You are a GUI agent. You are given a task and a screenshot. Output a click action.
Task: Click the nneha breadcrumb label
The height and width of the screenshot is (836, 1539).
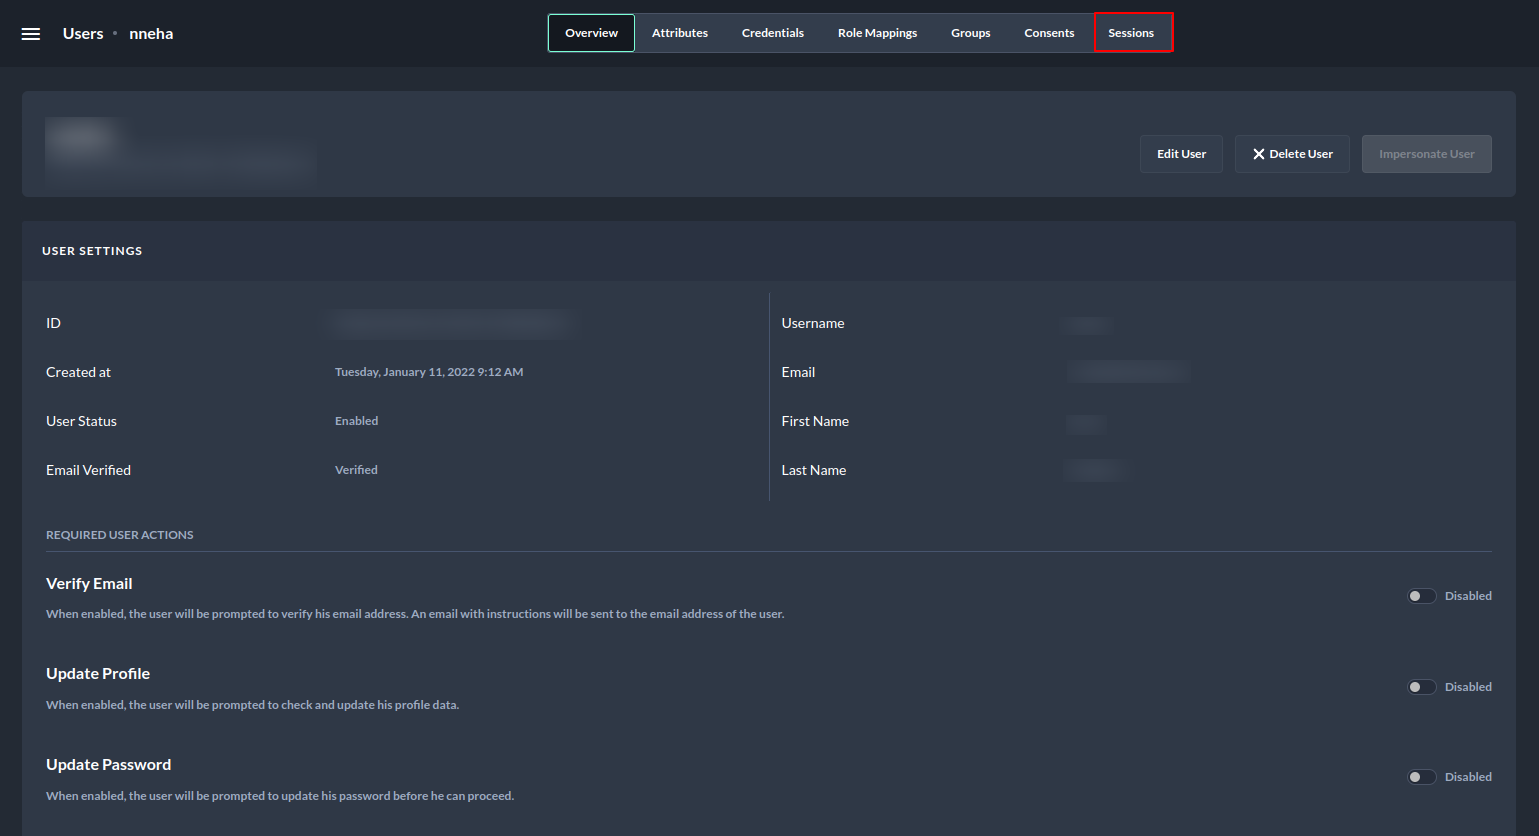(x=151, y=34)
